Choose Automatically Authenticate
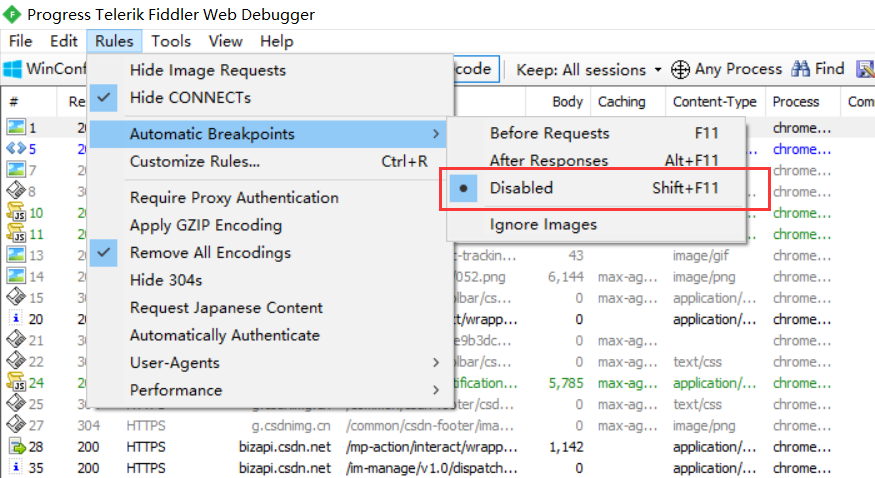 (x=270, y=335)
